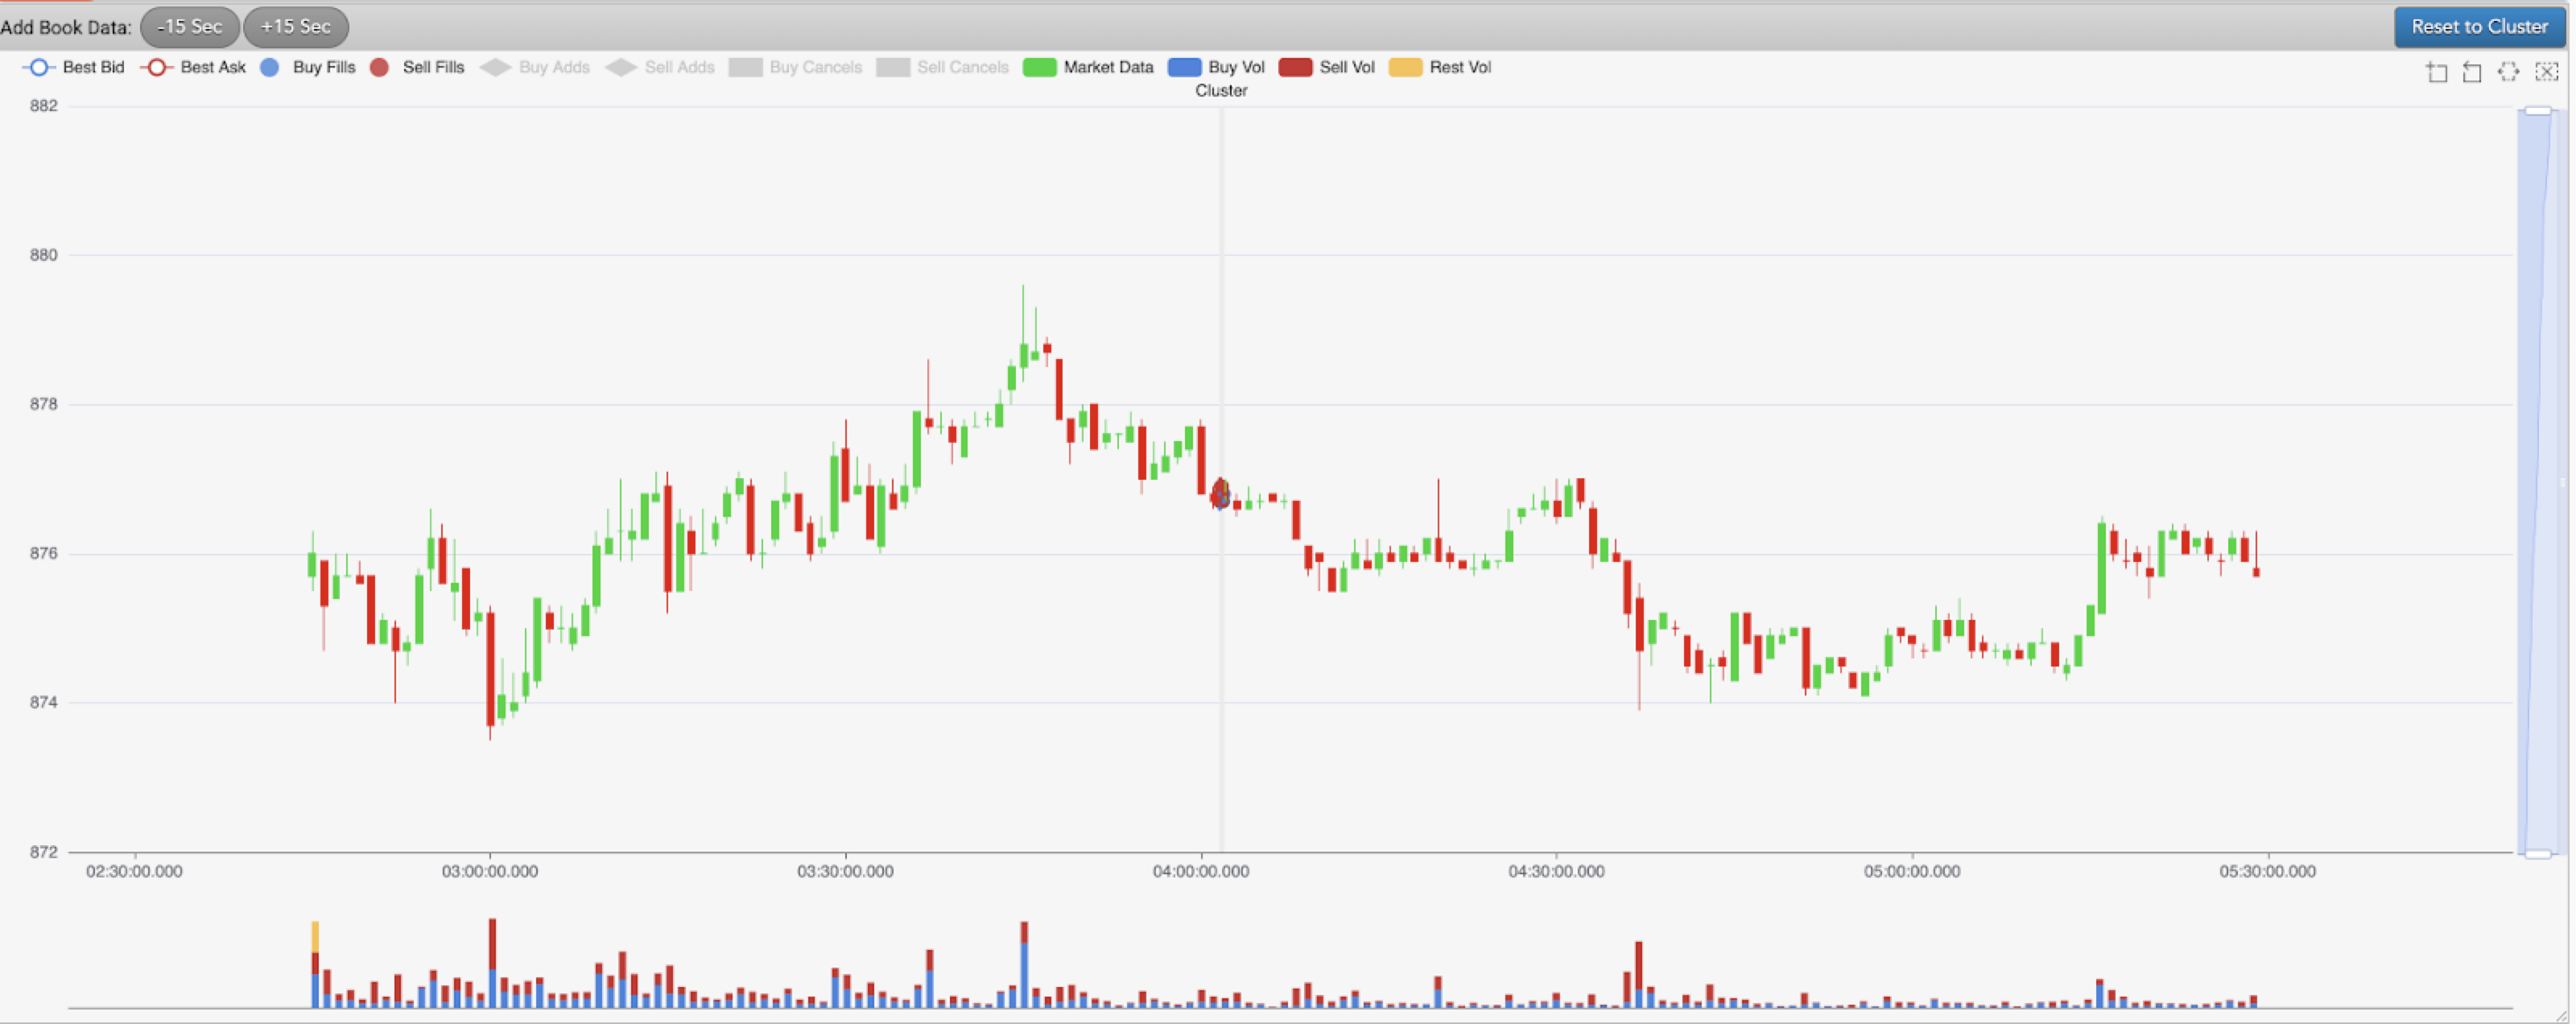The width and height of the screenshot is (2576, 1024).
Task: Enable the Buy Adds legend series
Action: (x=535, y=67)
